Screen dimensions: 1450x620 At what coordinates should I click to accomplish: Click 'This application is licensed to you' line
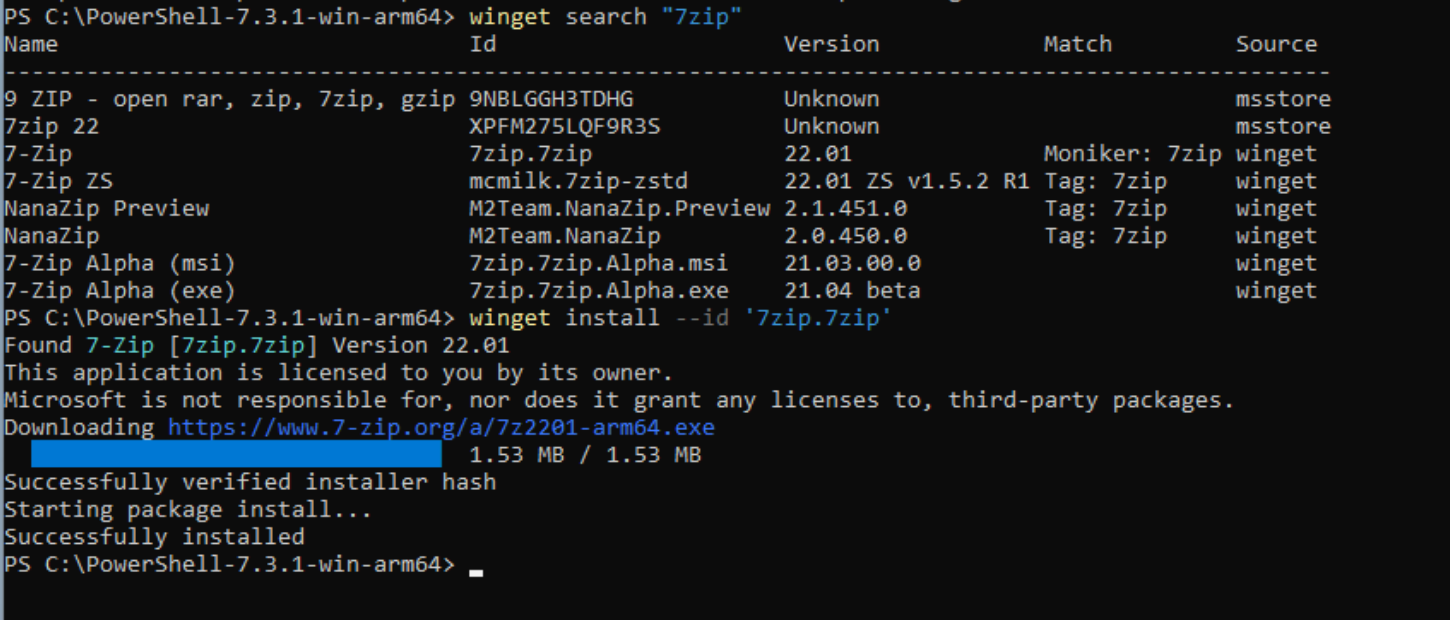click(x=339, y=373)
